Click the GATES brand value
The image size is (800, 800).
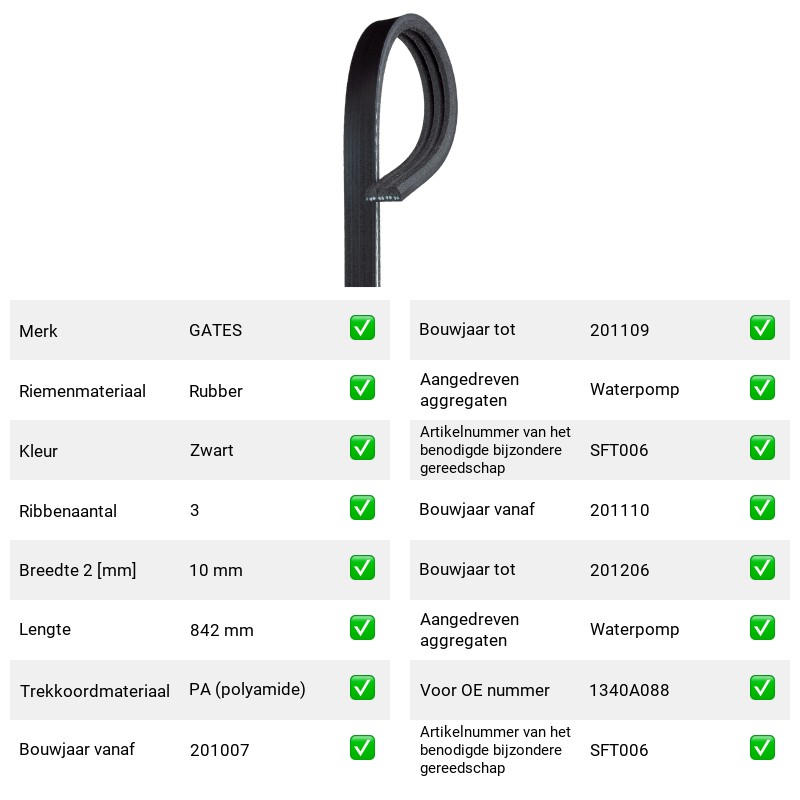click(x=215, y=330)
